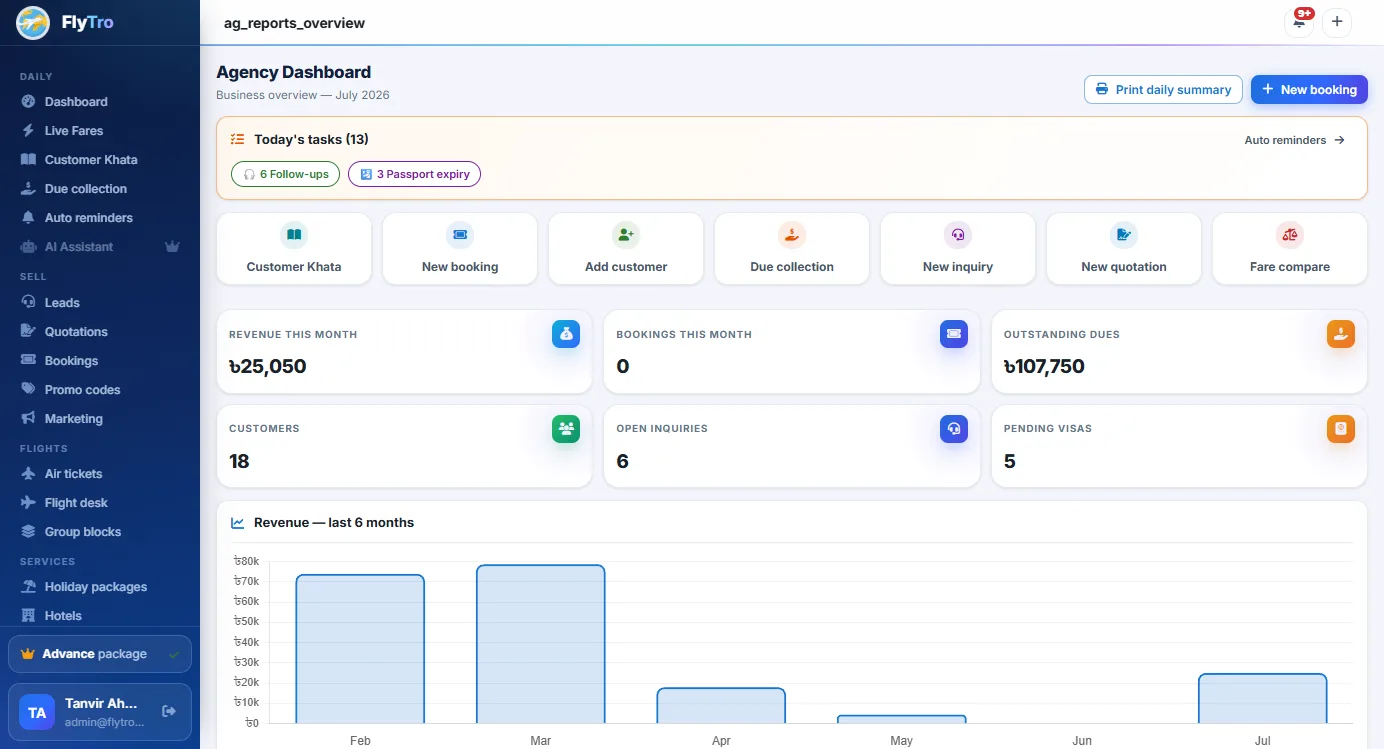Click the Customer Khata book icon card
This screenshot has height=749, width=1384.
(294, 248)
